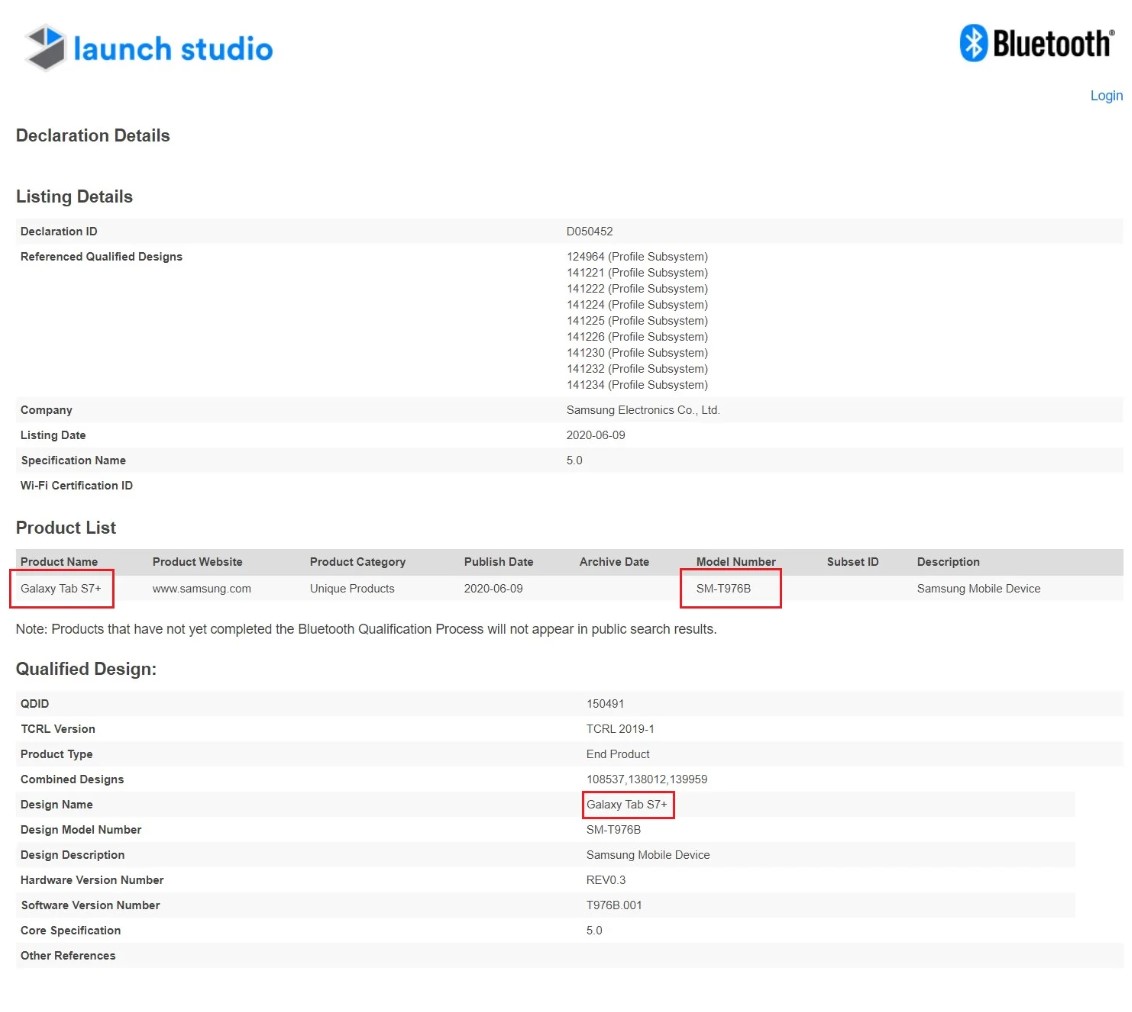
Task: Click Combined Designs value 108537,138012,139959
Action: coord(647,780)
